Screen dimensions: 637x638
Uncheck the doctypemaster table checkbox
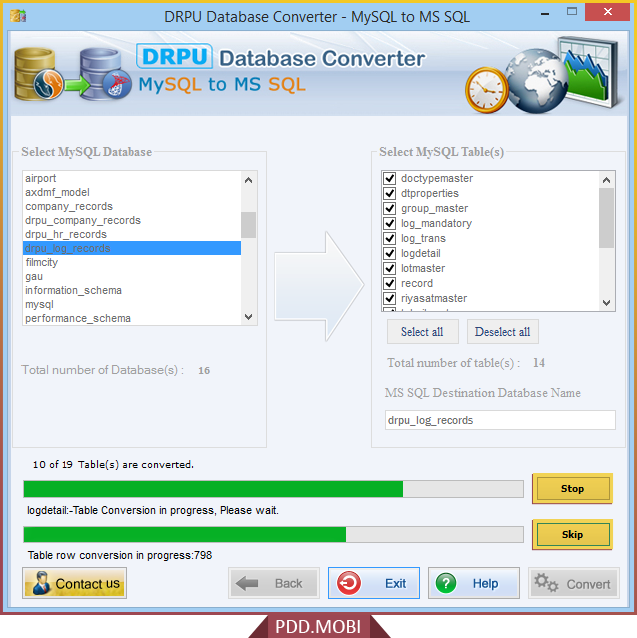[390, 179]
